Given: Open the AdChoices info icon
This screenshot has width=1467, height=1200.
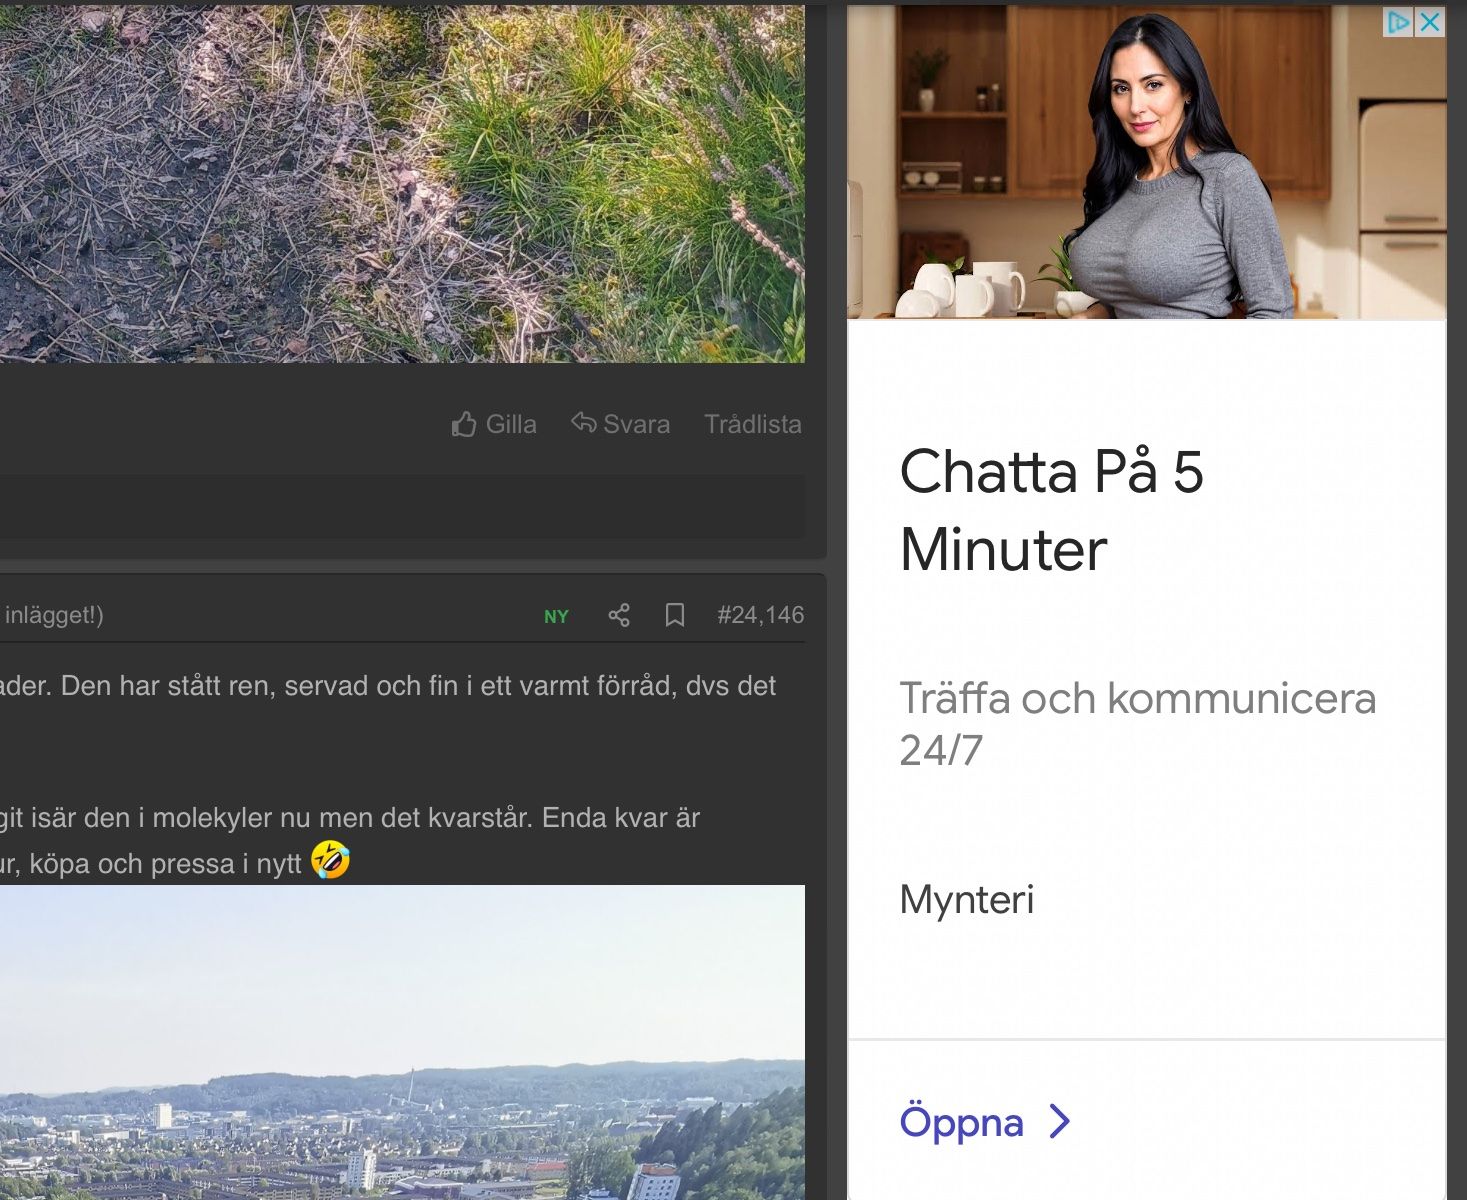Looking at the screenshot, I should (1398, 22).
